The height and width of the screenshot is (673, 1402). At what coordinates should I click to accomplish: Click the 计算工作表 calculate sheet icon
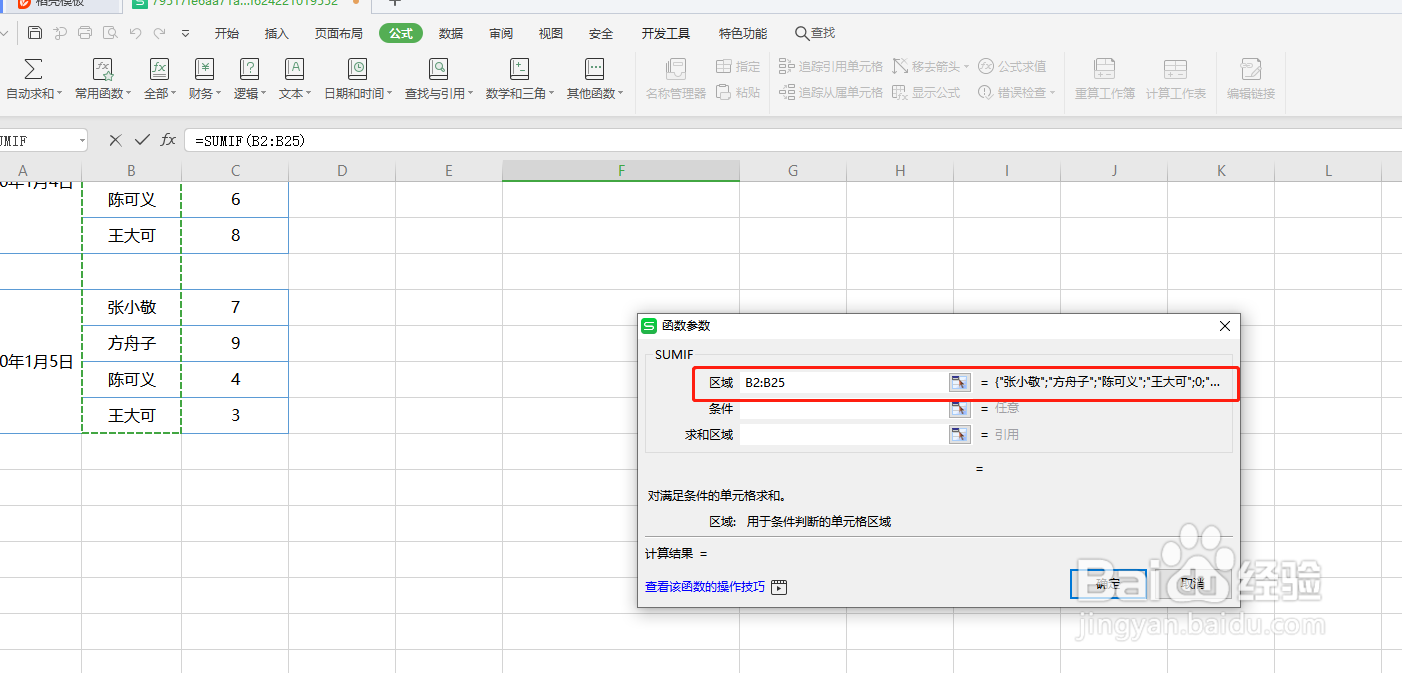[1175, 69]
